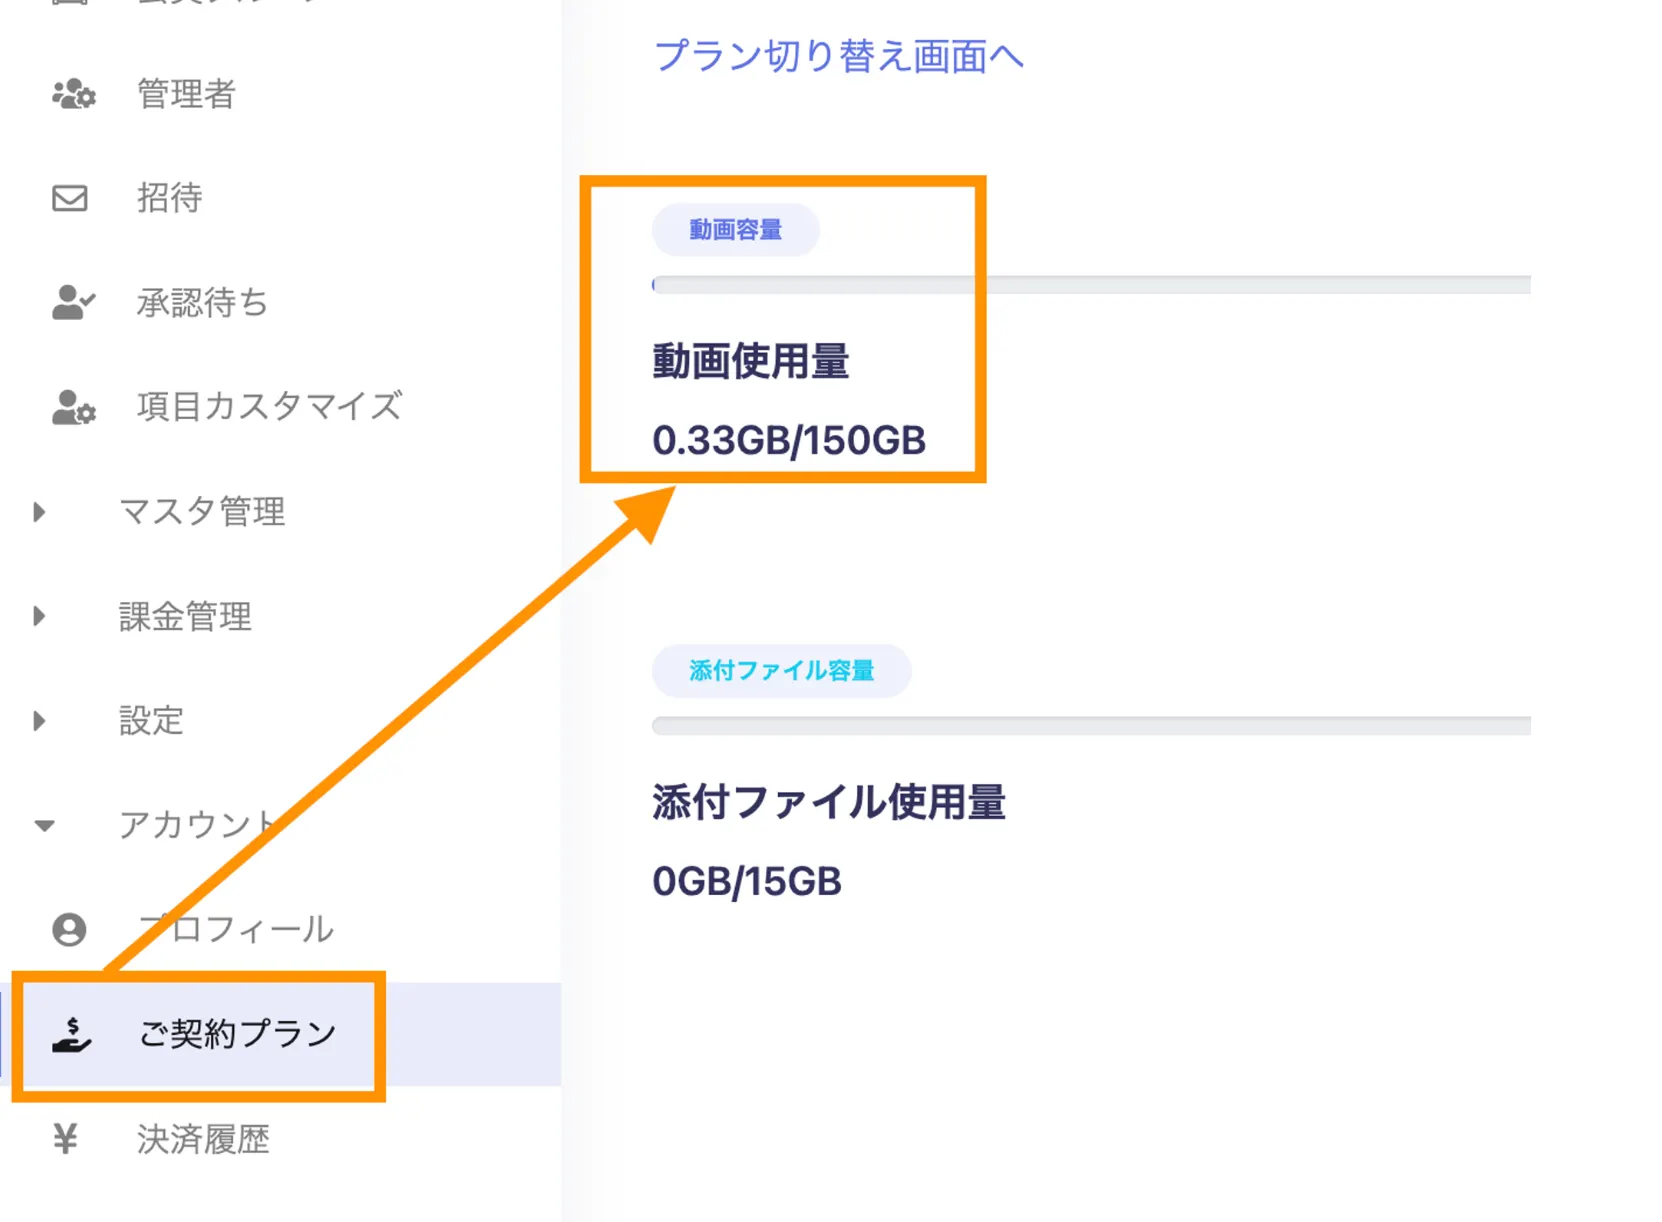Click the 決済履歴 yen icon

66,1138
